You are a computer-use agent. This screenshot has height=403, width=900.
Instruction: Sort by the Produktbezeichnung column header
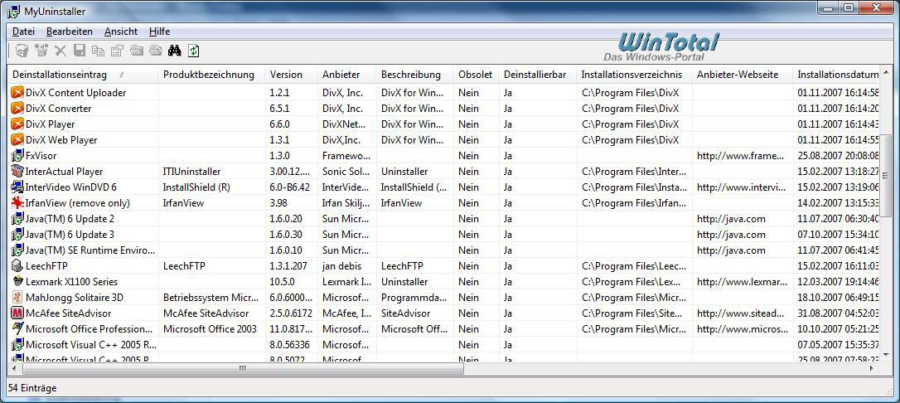coord(211,75)
